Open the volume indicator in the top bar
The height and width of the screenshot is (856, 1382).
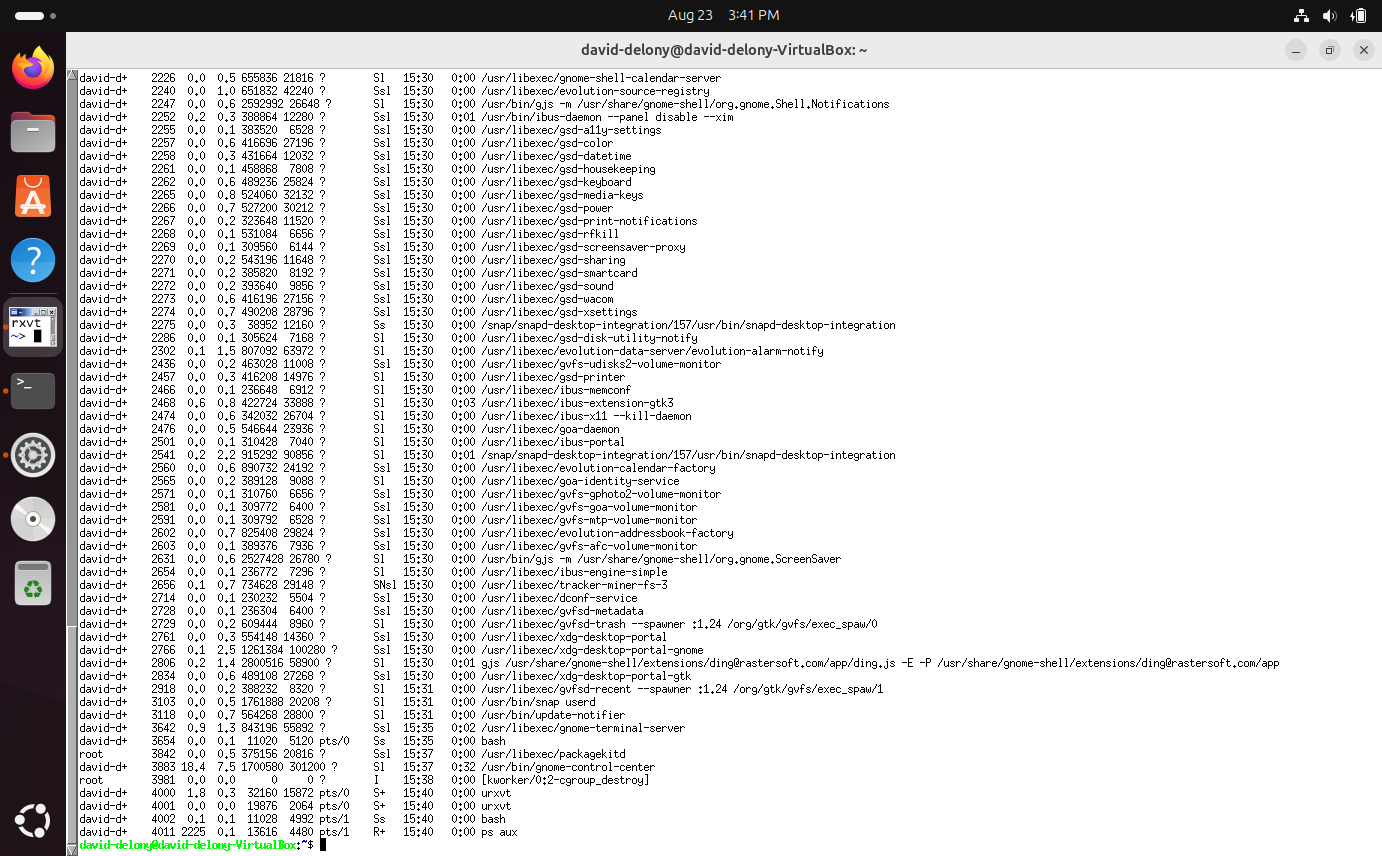click(x=1329, y=16)
